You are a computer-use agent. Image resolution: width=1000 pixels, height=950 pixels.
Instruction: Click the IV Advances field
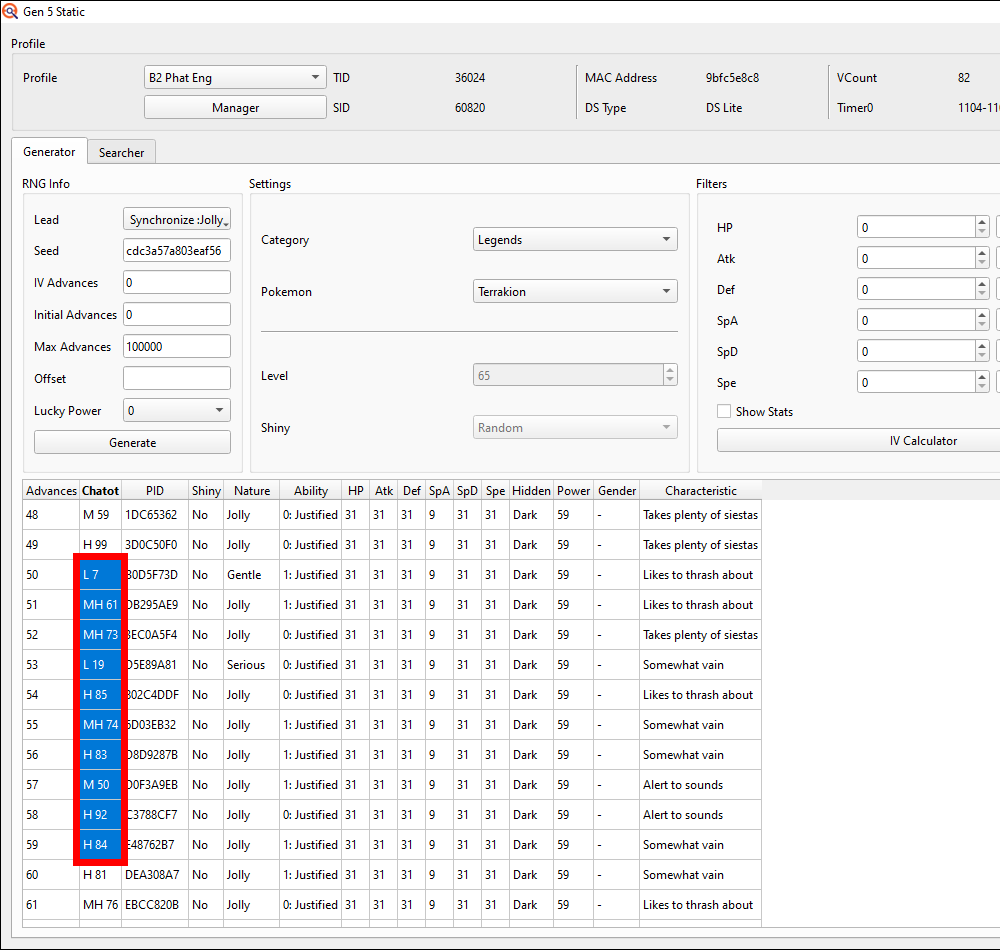click(x=176, y=283)
